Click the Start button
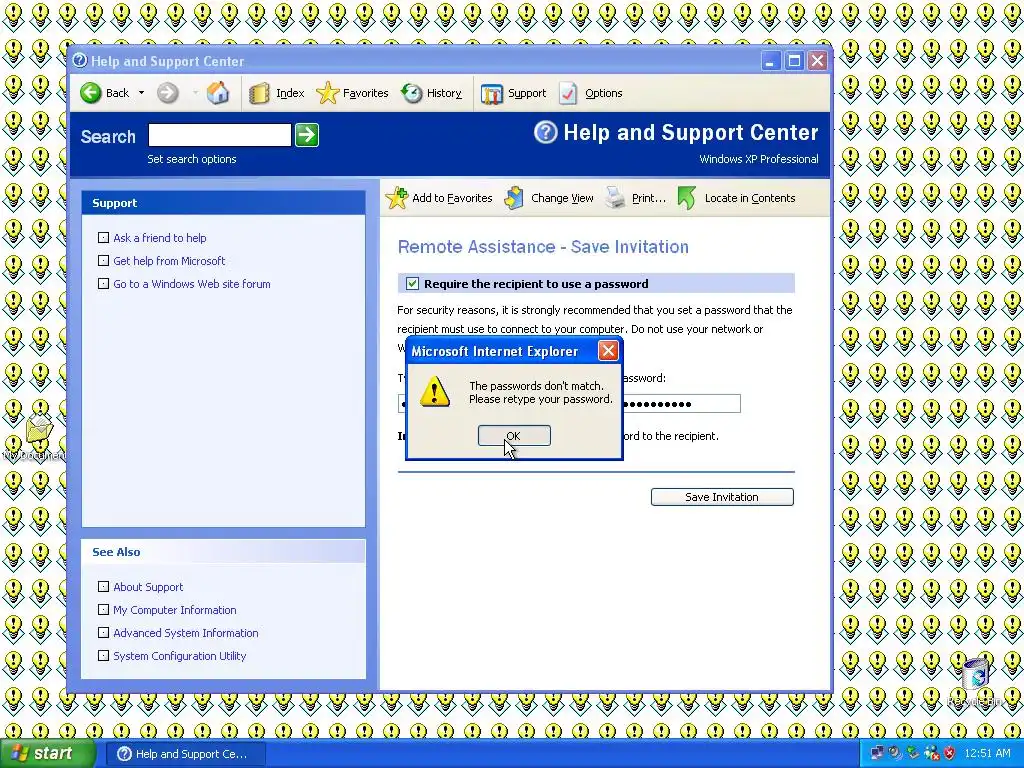The image size is (1024, 768). (47, 754)
